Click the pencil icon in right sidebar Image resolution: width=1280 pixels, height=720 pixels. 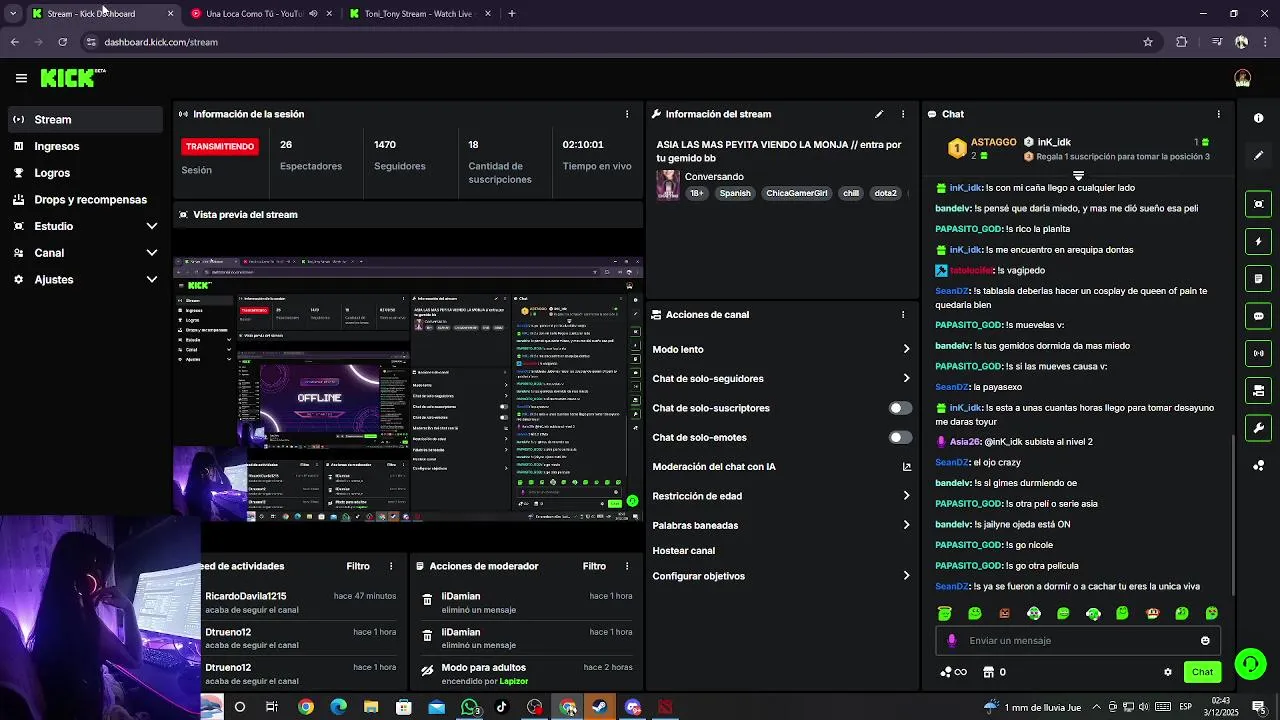pyautogui.click(x=1258, y=156)
